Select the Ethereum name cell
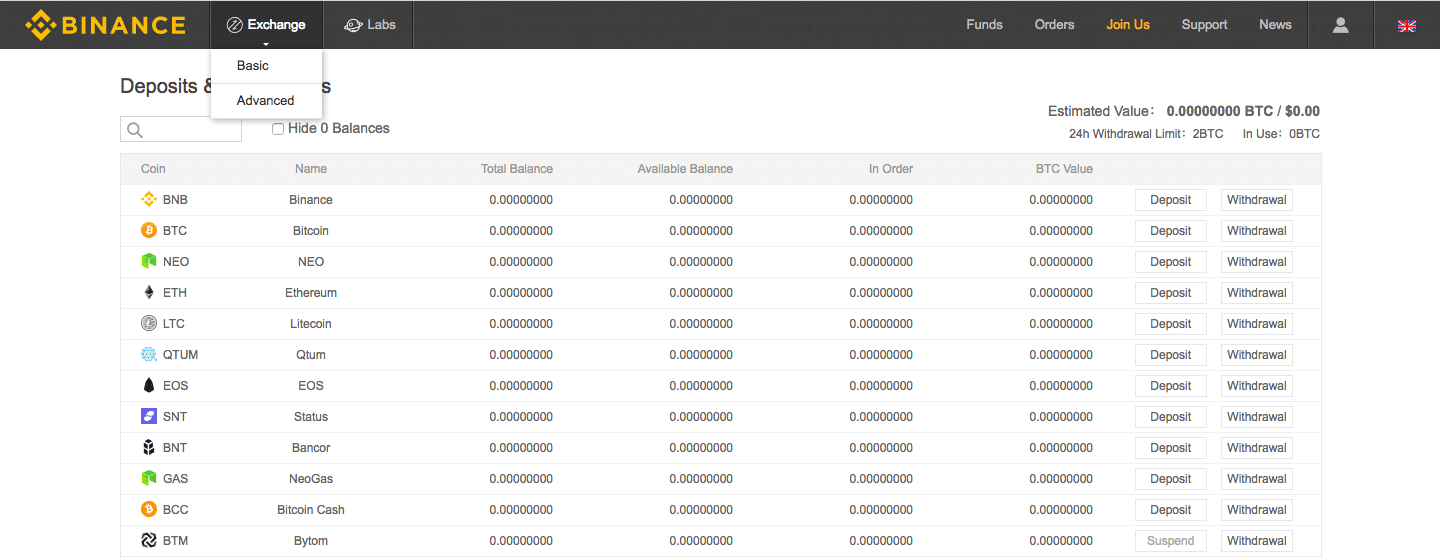 tap(311, 293)
